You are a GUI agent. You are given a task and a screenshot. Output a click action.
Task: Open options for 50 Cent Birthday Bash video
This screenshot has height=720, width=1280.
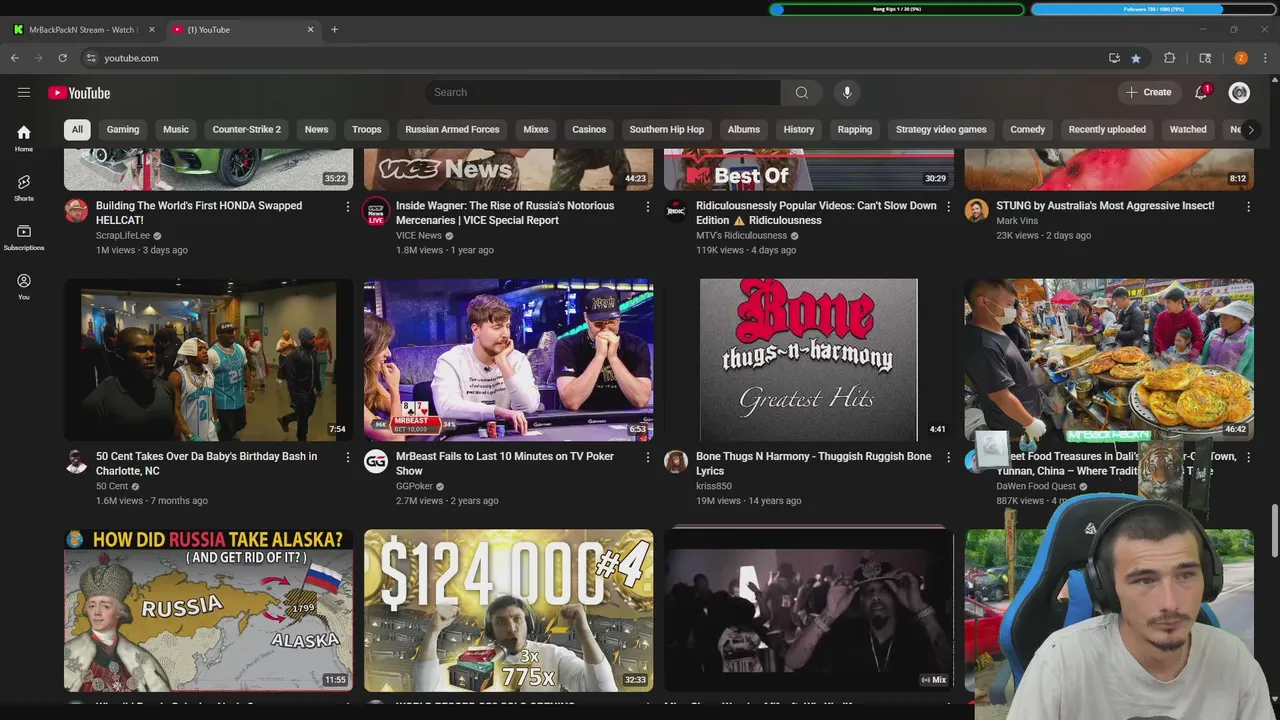click(x=348, y=457)
